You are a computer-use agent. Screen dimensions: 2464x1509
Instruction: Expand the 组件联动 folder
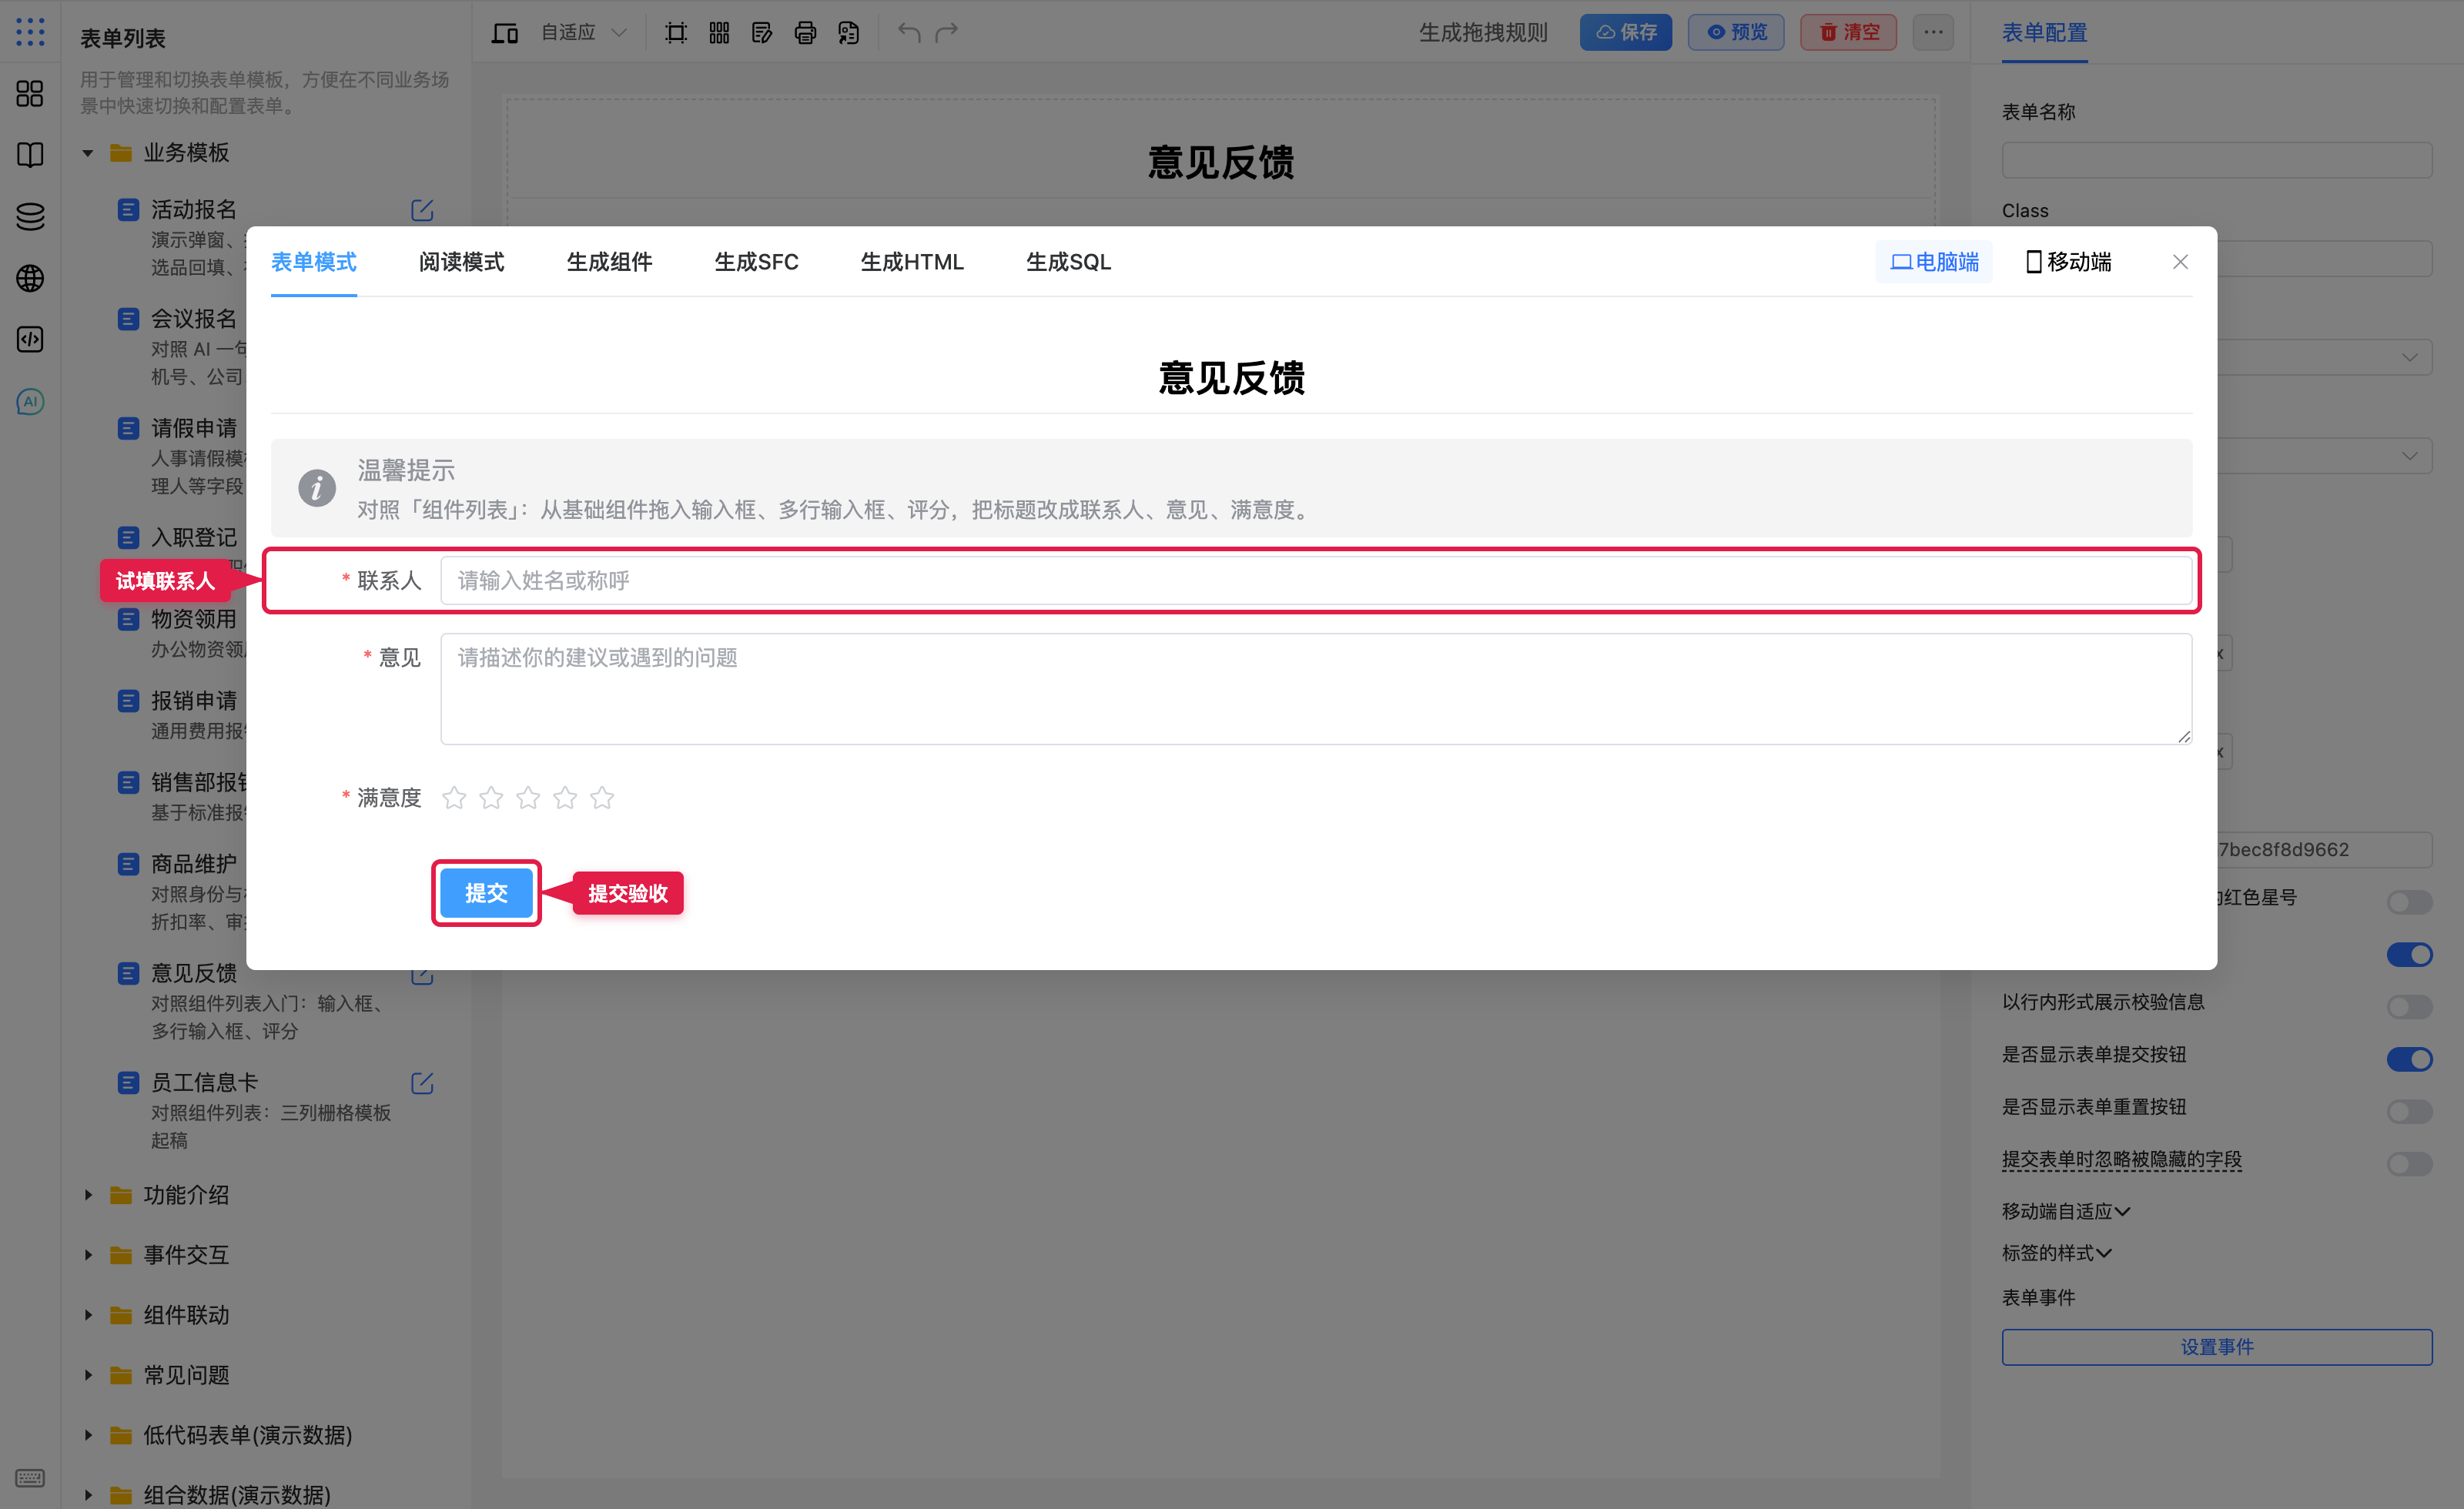tap(88, 1315)
